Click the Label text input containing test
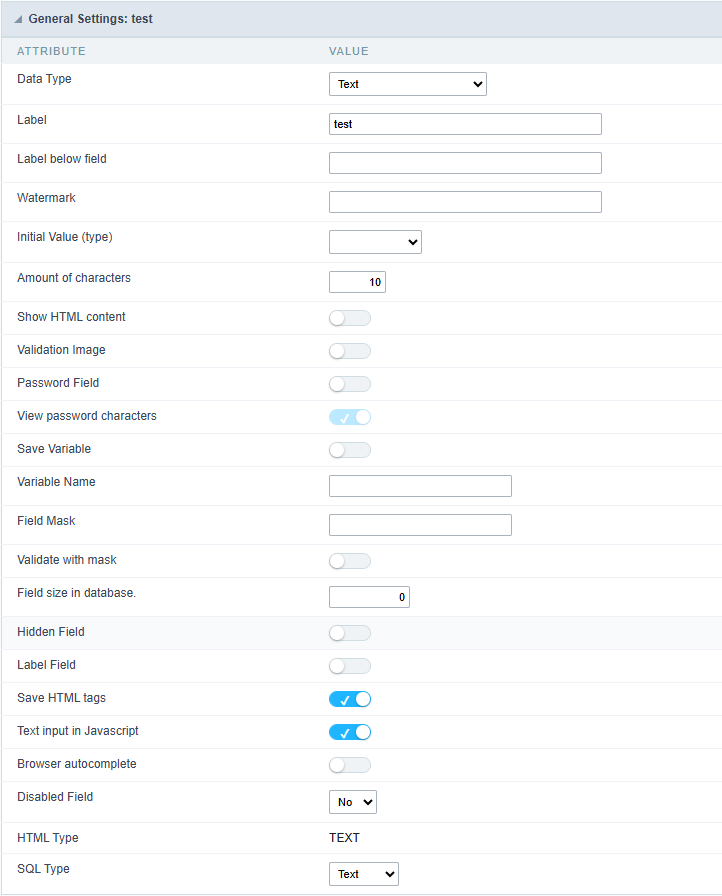722x896 pixels. 464,123
